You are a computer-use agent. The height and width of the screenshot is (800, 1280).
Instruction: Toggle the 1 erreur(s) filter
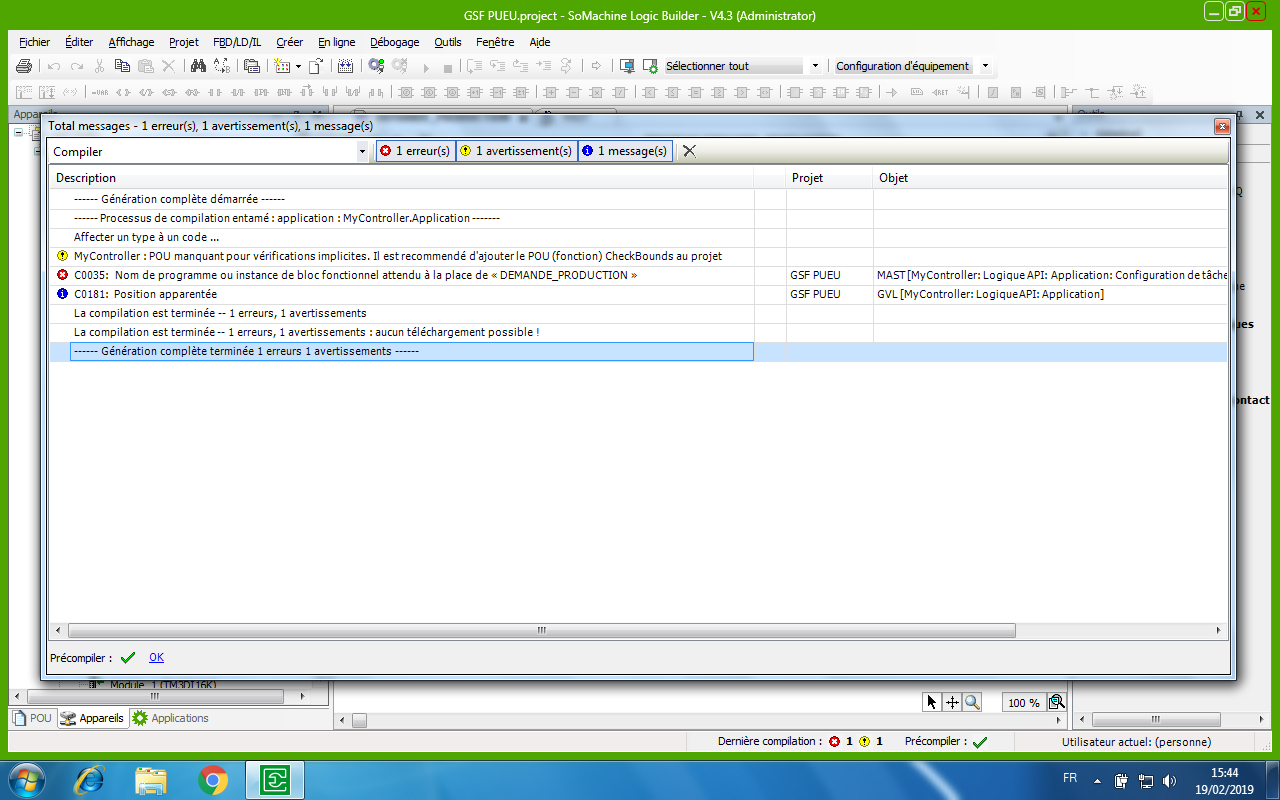(415, 151)
